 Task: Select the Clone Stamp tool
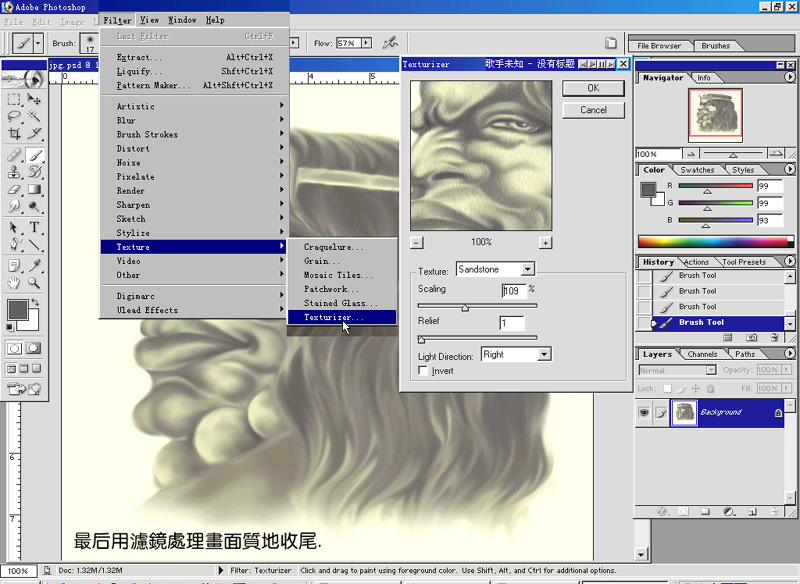(14, 172)
